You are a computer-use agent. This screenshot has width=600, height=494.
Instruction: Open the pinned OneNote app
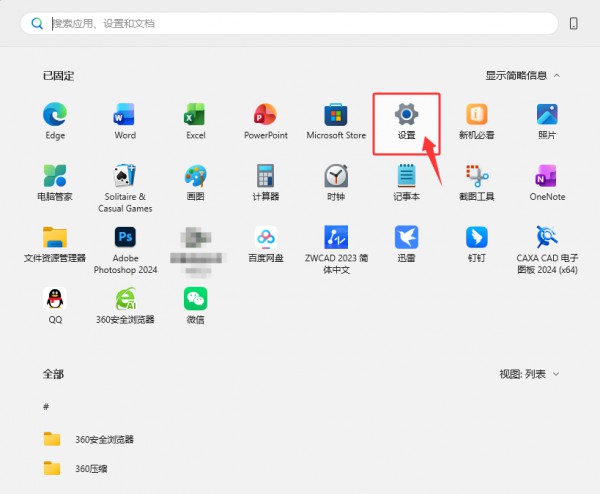547,183
